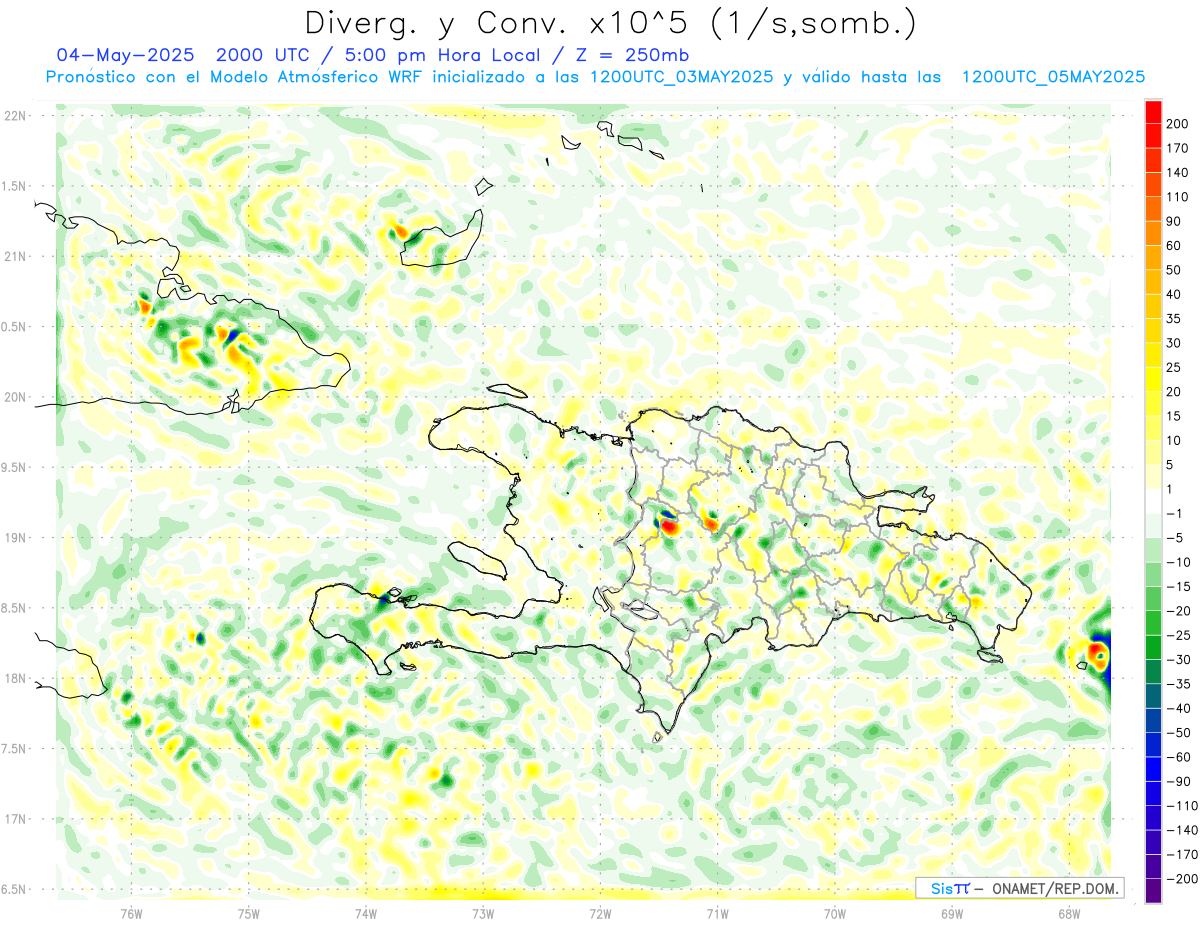This screenshot has height=927, width=1200.
Task: Click the '-5' colorbar label
Action: 1176,538
